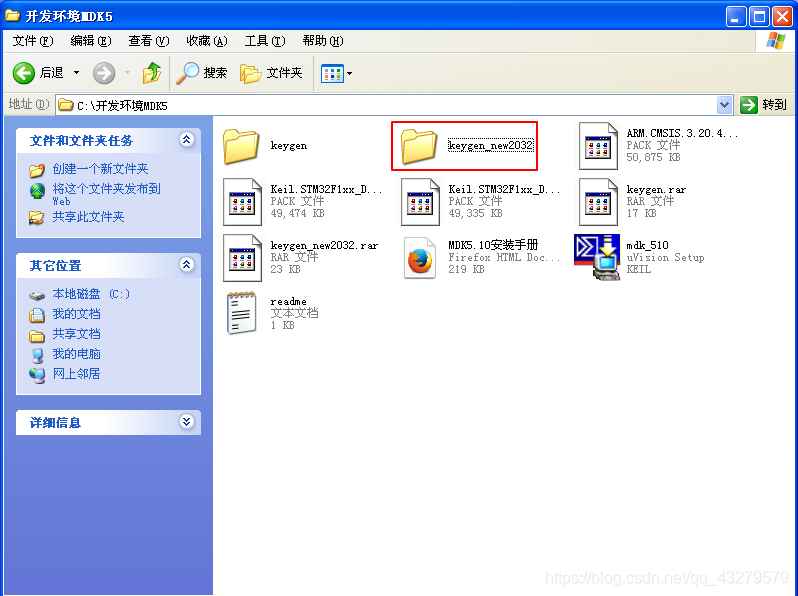The width and height of the screenshot is (798, 596).
Task: Click the Windows flag logo throbber
Action: point(776,41)
